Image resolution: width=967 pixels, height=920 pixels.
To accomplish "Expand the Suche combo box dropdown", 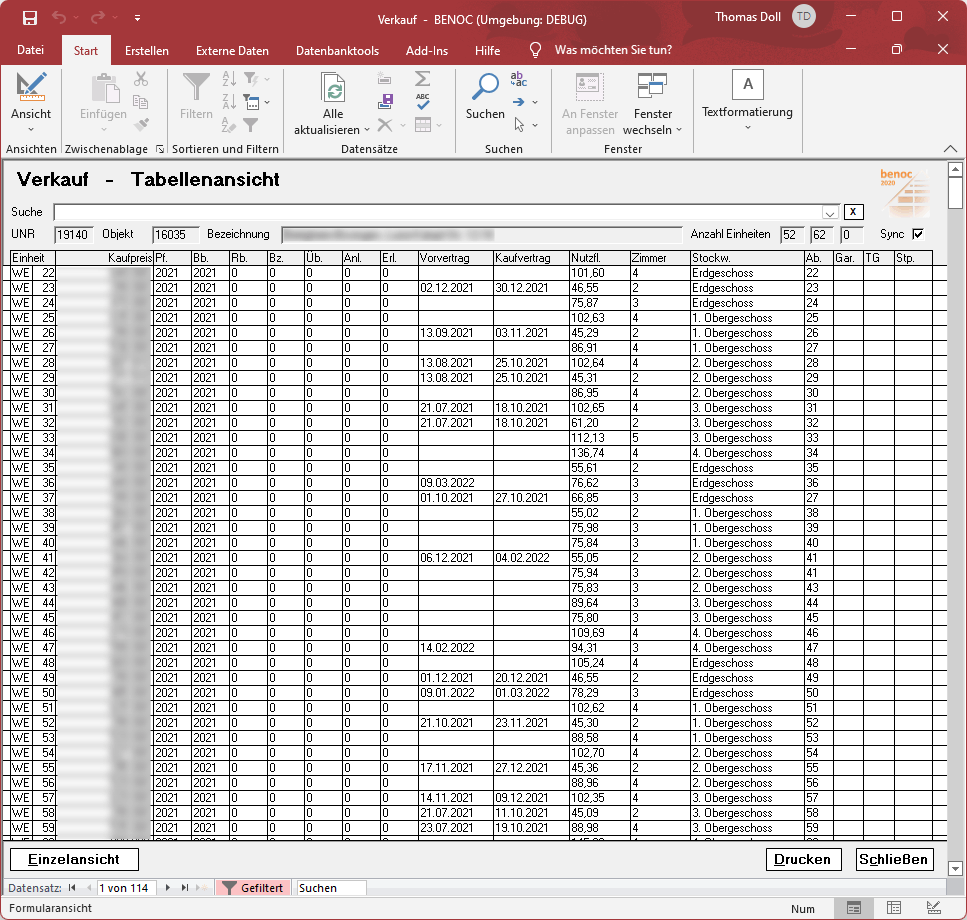I will click(x=829, y=212).
